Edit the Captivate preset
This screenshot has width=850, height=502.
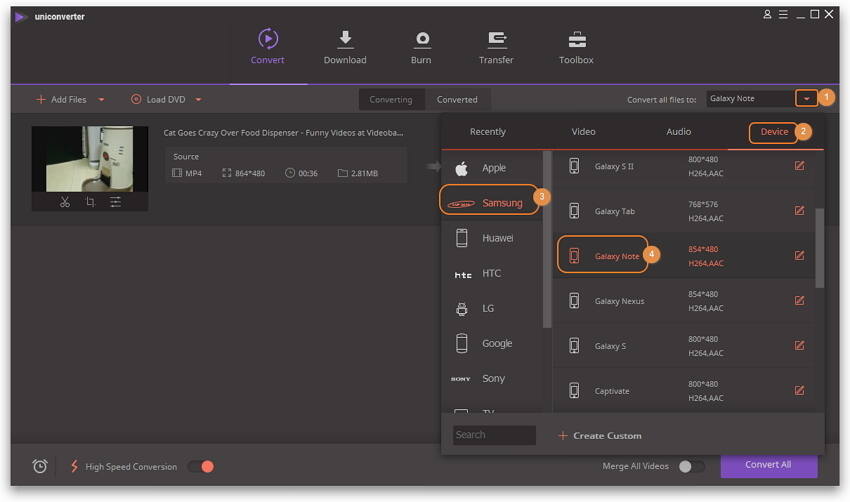(799, 390)
